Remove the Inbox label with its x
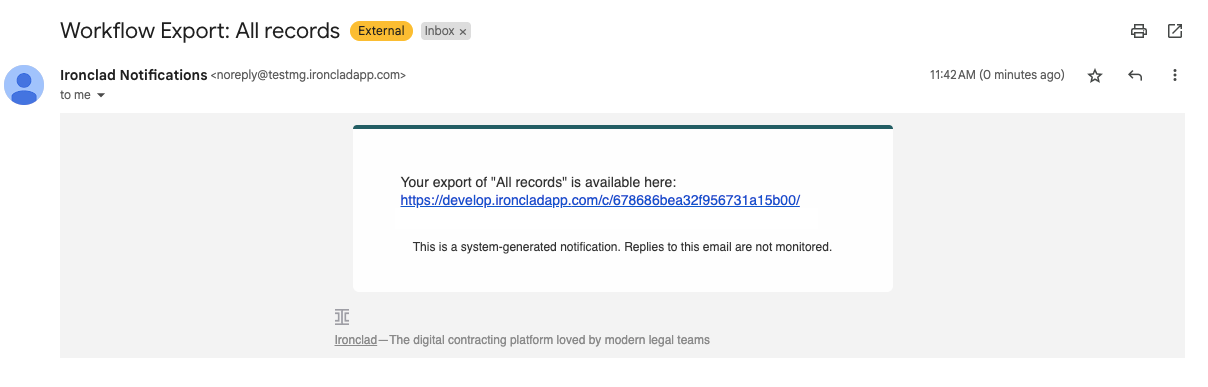The width and height of the screenshot is (1208, 387). click(x=463, y=32)
